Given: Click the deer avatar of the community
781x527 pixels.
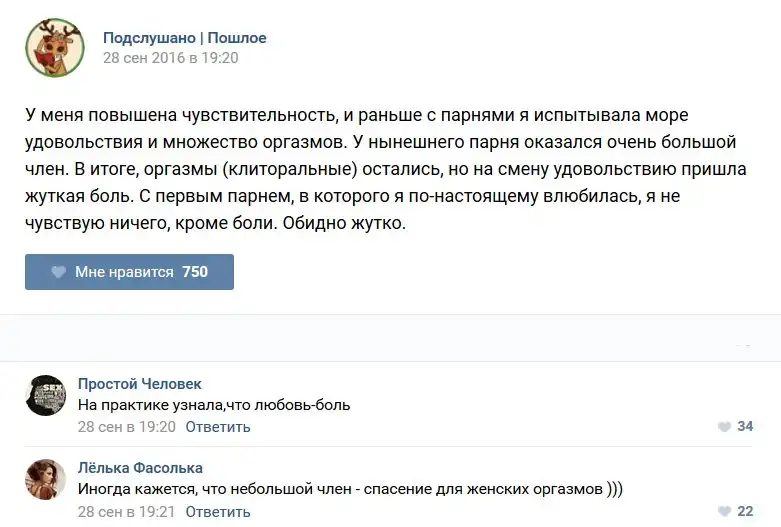Looking at the screenshot, I should 54,47.
